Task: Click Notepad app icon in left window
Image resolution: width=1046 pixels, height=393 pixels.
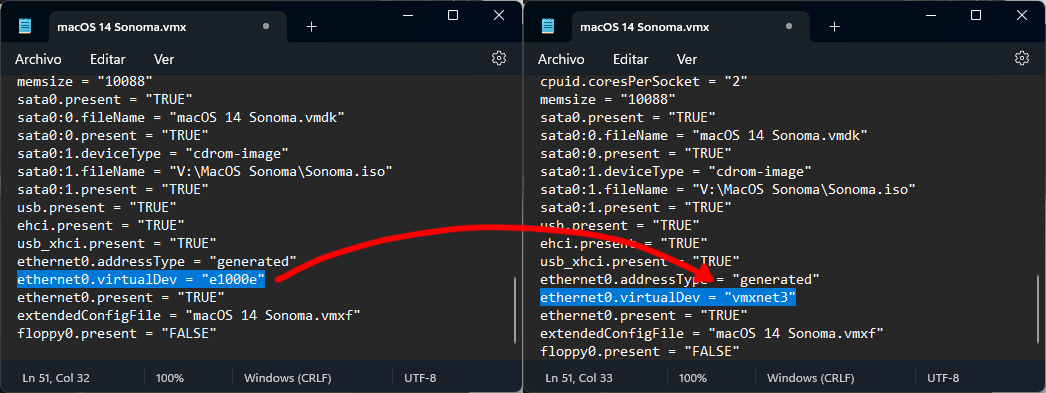Action: tap(25, 26)
